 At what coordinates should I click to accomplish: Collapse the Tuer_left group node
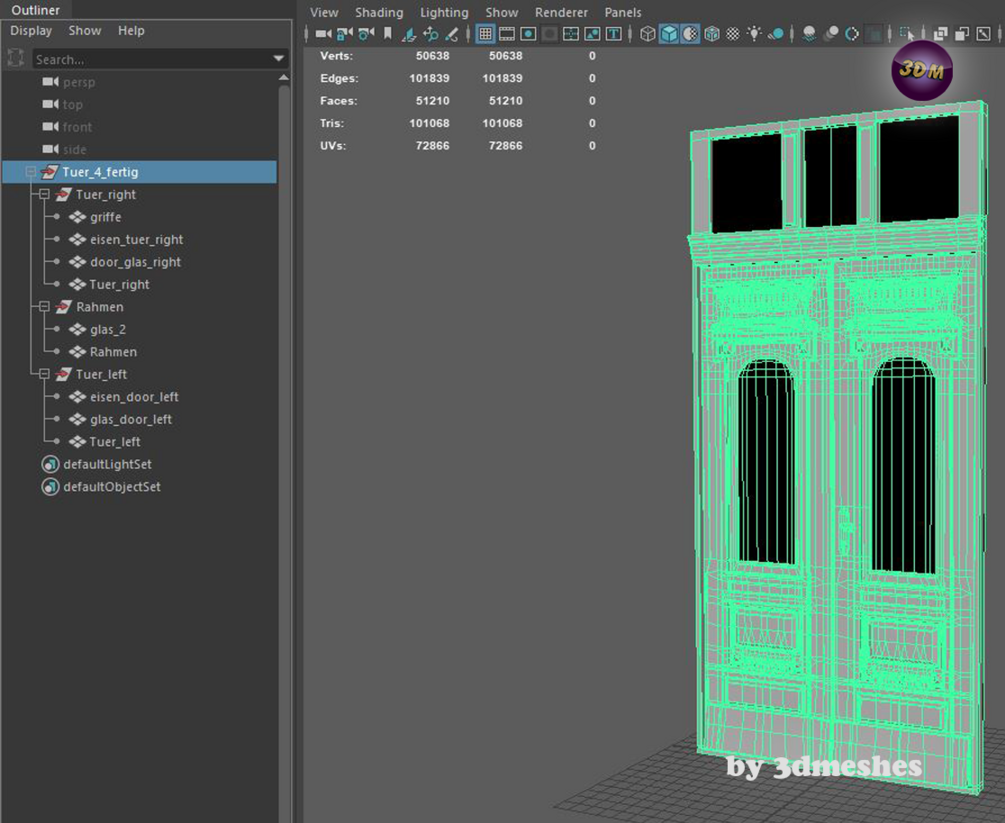tap(44, 374)
